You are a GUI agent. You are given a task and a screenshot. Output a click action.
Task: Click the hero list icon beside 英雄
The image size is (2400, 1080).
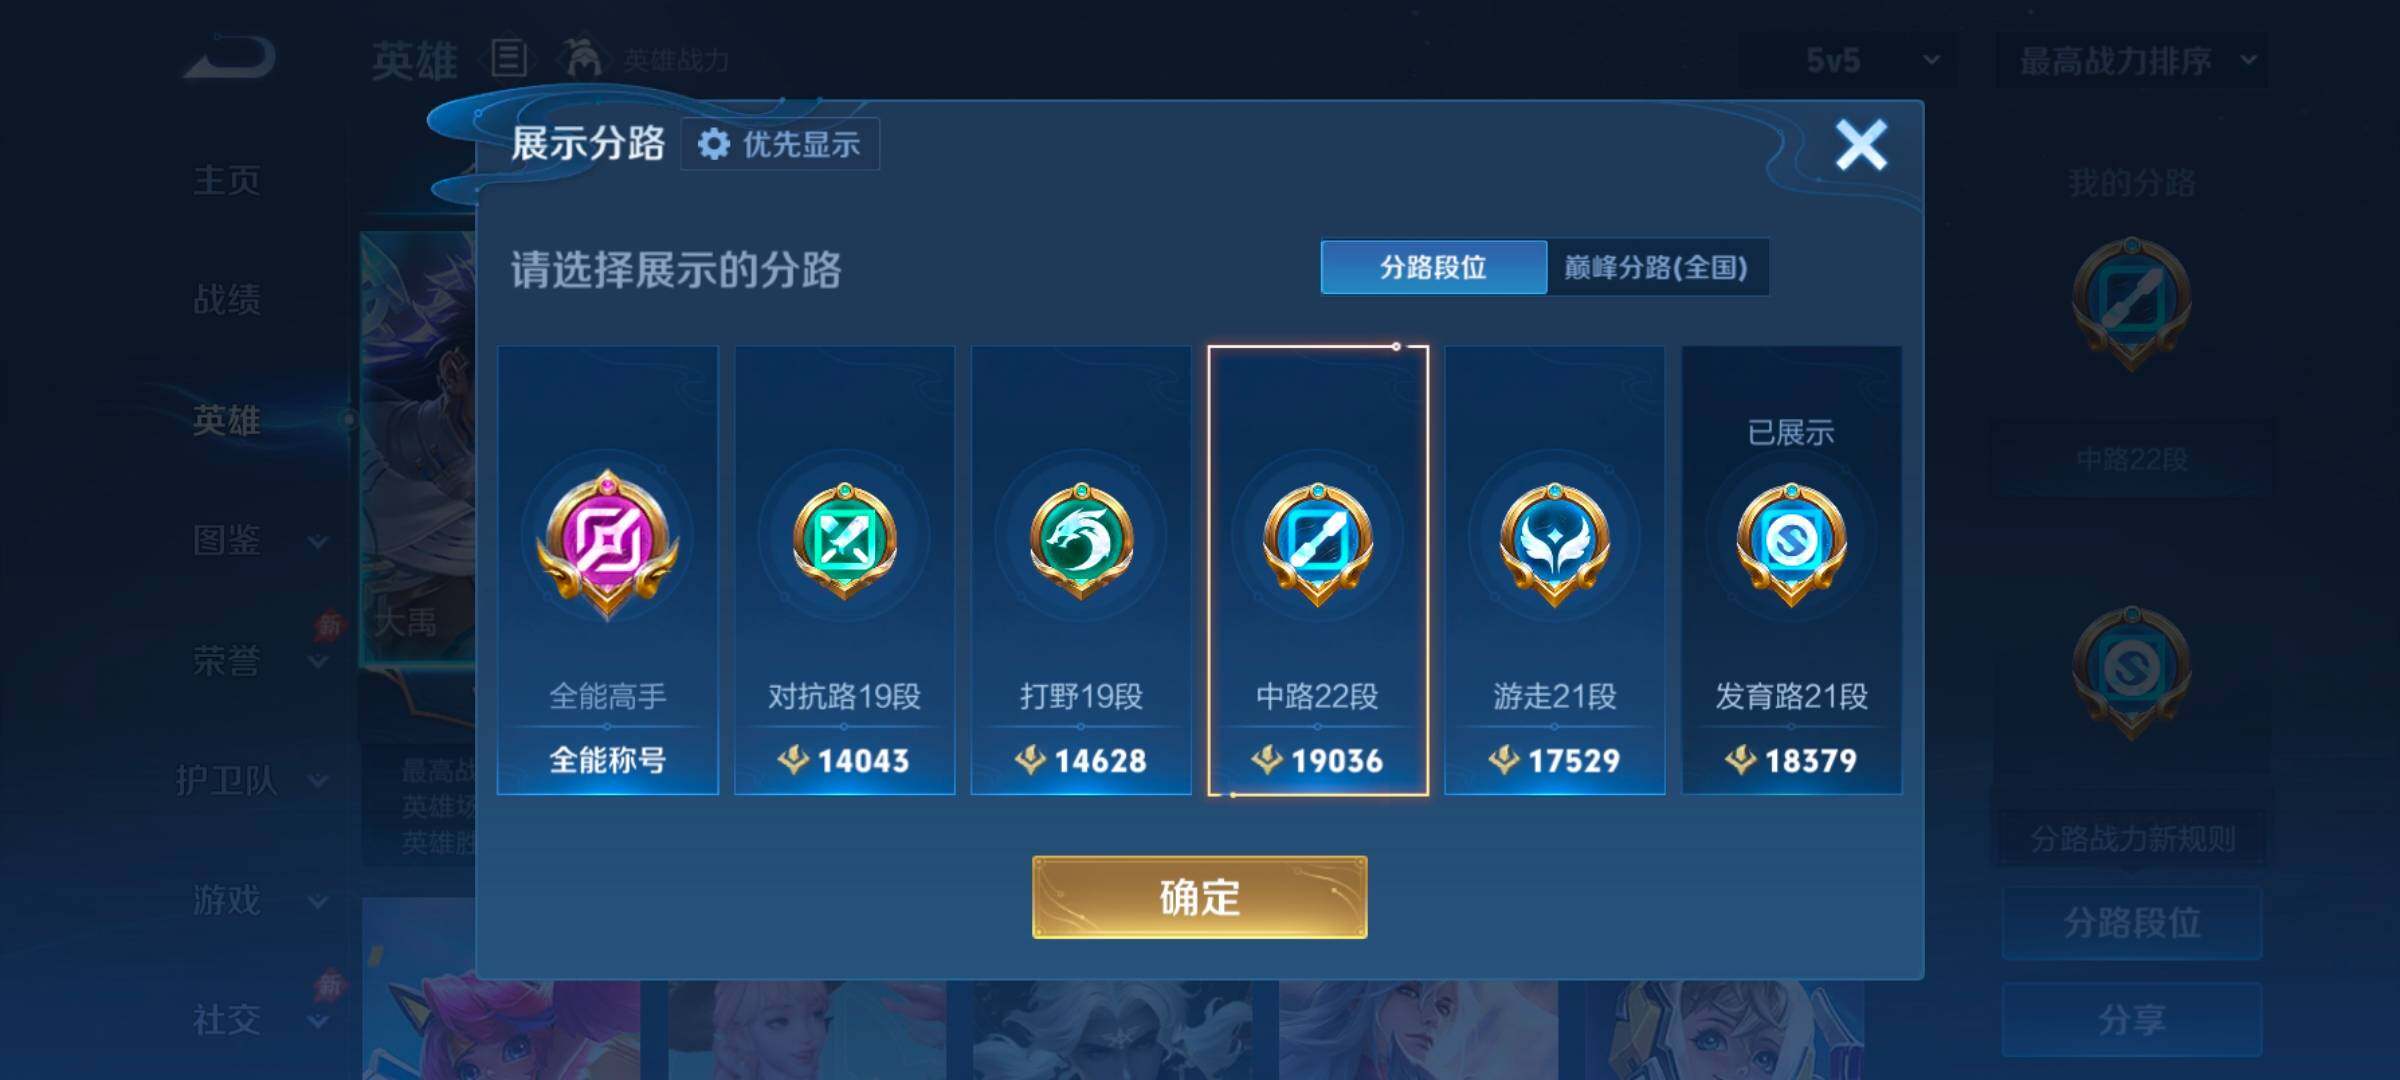pos(508,58)
